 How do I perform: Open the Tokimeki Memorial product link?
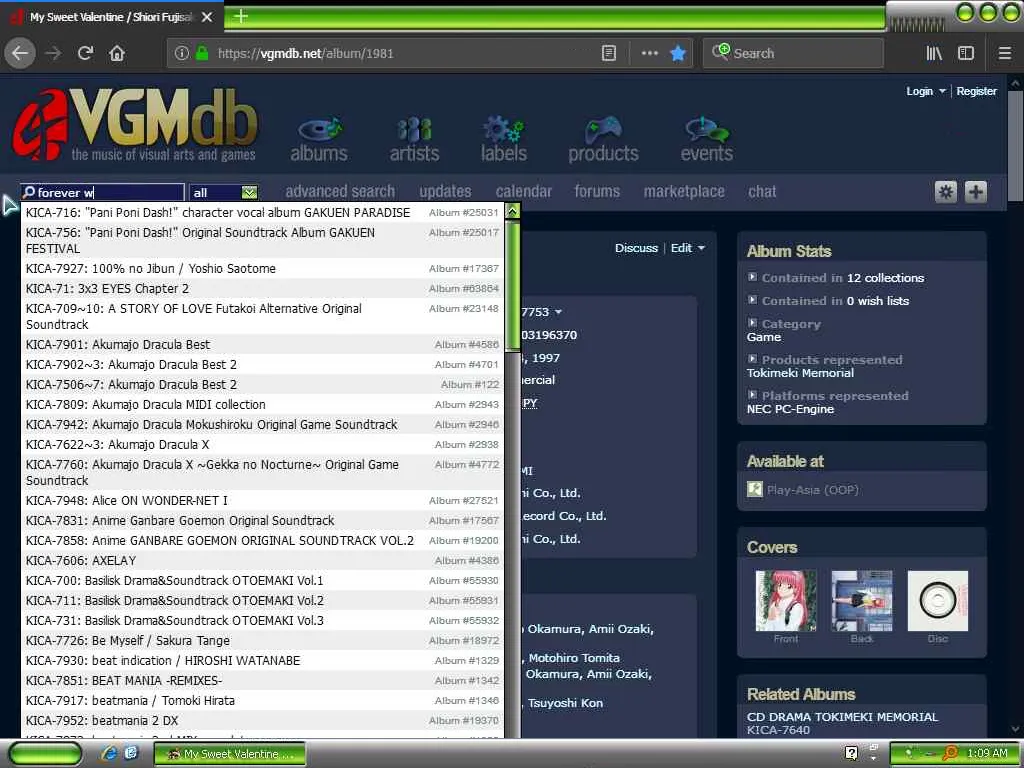pyautogui.click(x=801, y=373)
